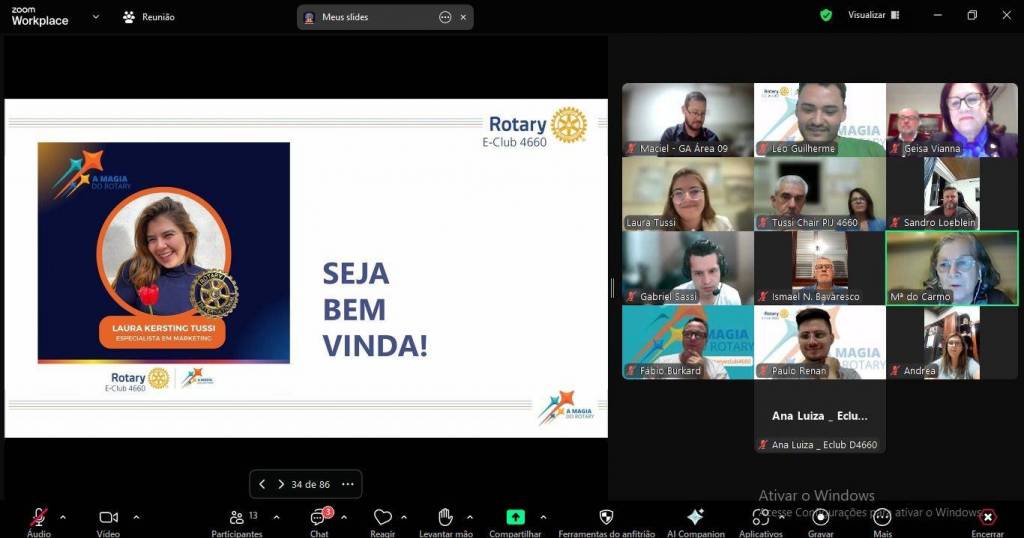Select Mª do Carmo's video thumbnail
Screen dimensions: 1024x538
[951, 267]
